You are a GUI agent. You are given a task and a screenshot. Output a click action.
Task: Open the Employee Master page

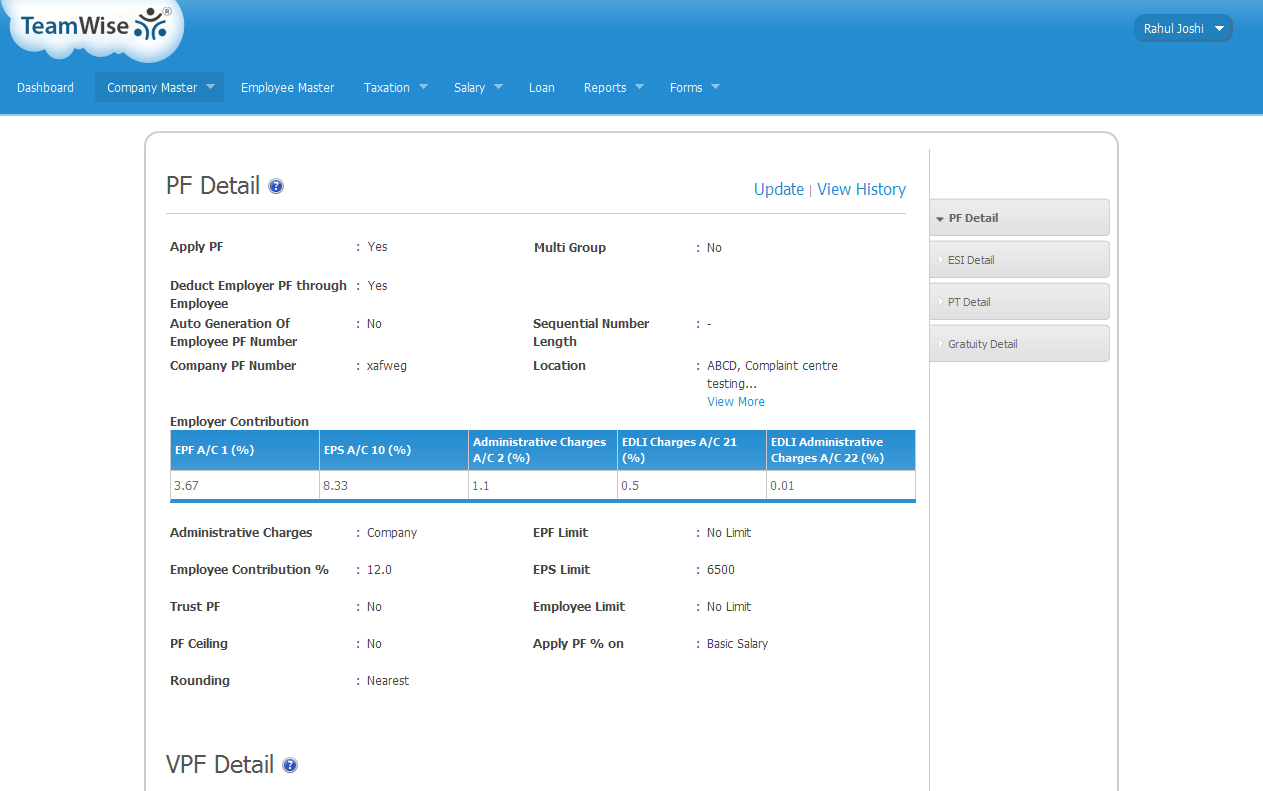[x=287, y=87]
